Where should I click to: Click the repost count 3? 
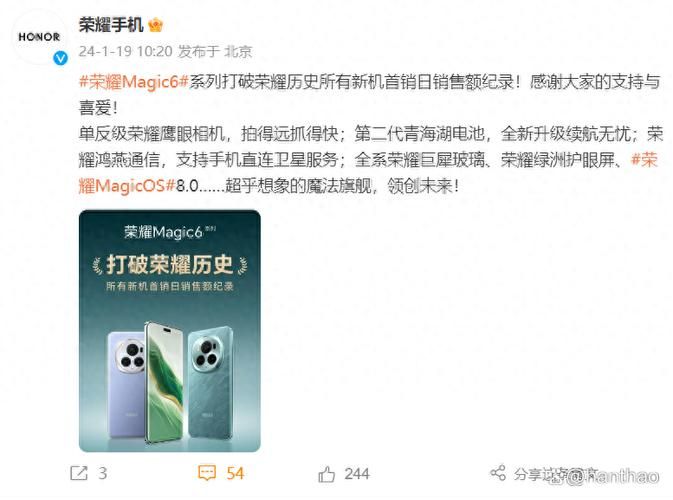[x=103, y=473]
